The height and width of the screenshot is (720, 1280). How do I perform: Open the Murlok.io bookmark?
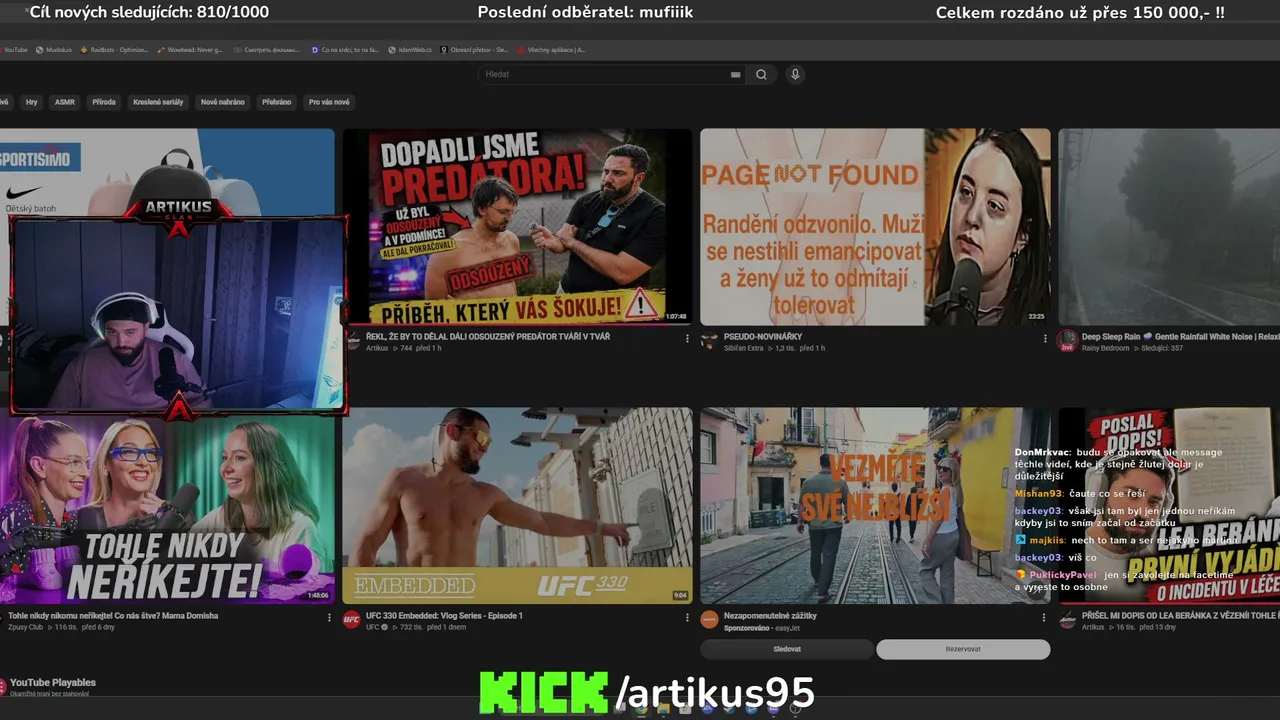[x=54, y=49]
